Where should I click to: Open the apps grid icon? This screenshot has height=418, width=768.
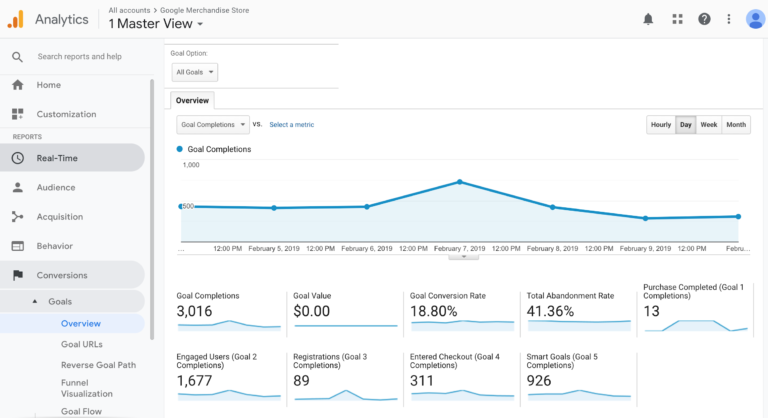tap(677, 19)
